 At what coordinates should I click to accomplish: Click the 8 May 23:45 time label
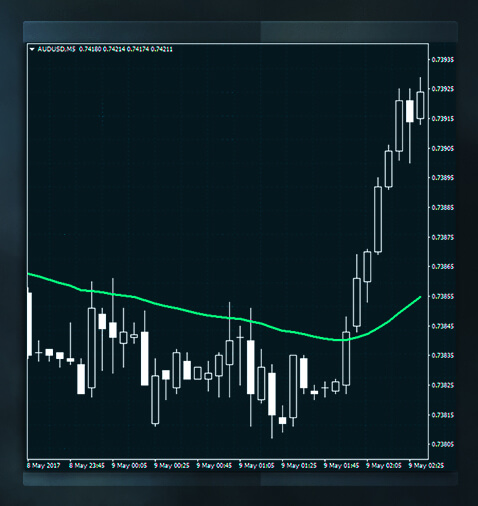87,466
